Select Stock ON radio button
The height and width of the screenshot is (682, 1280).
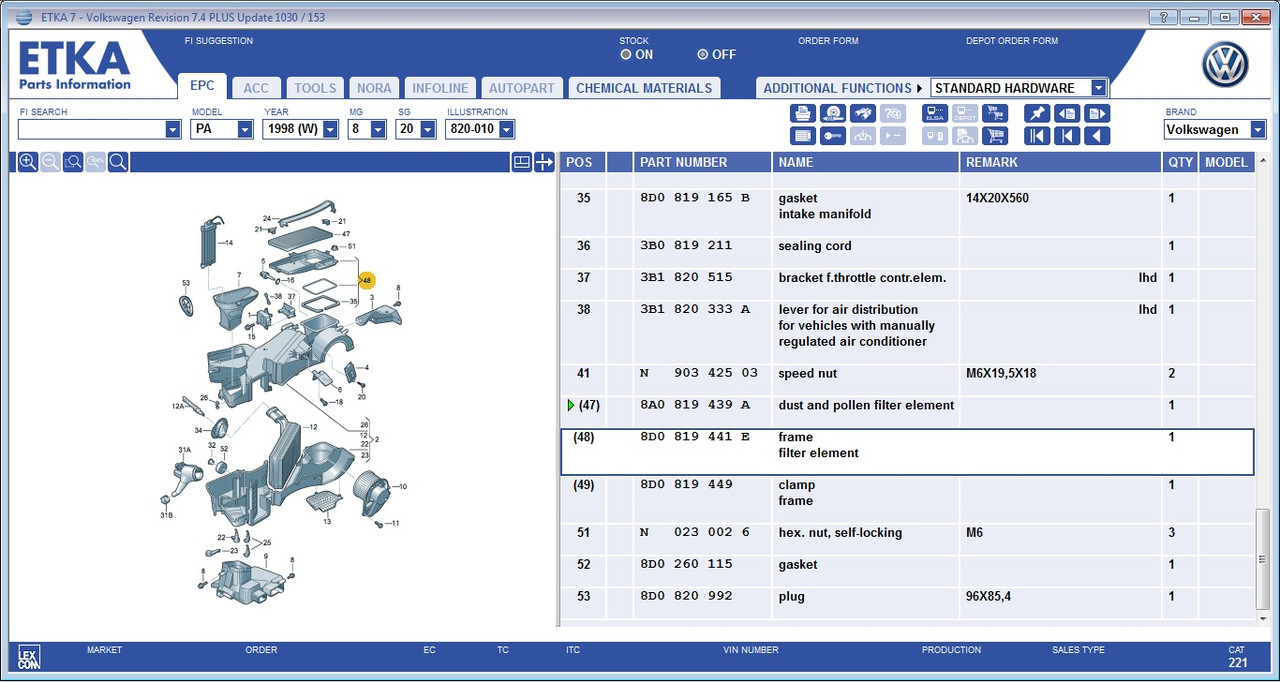tap(626, 55)
